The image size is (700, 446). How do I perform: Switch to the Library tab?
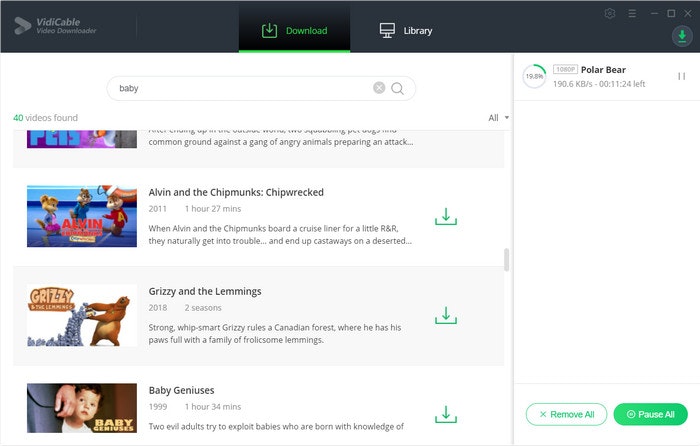pyautogui.click(x=406, y=30)
